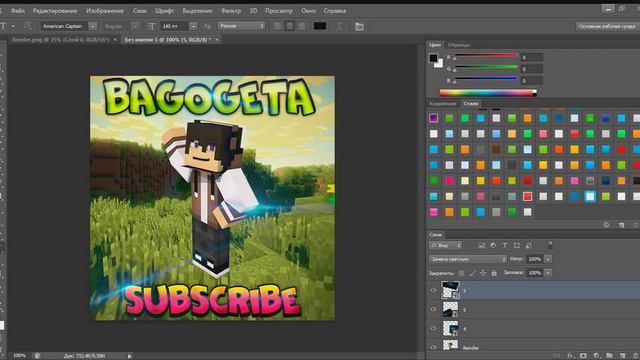Open American Captain font family dropdown arrow
This screenshot has height=360, width=640.
click(93, 26)
